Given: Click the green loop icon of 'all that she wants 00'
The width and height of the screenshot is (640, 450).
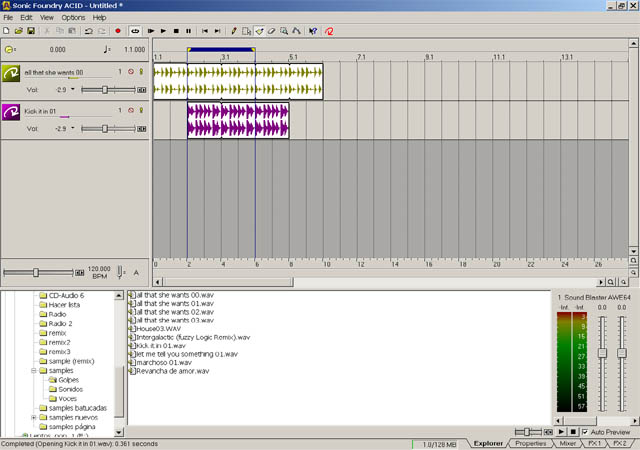Looking at the screenshot, I should click(11, 74).
